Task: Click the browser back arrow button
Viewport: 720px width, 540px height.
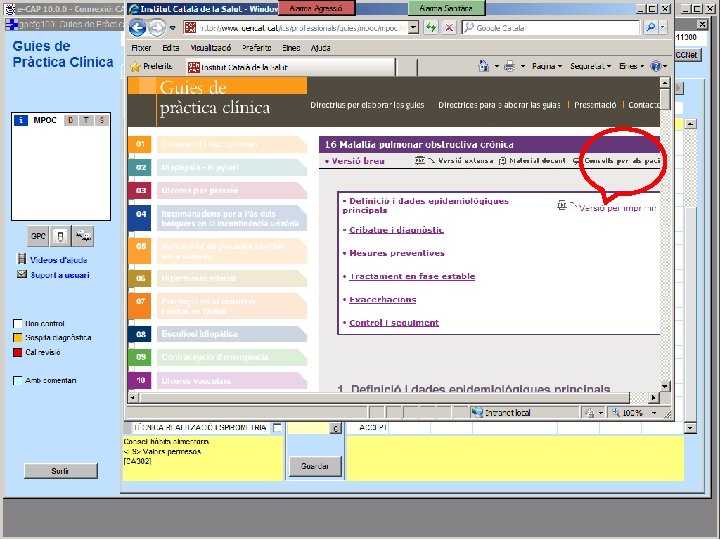Action: 137,28
